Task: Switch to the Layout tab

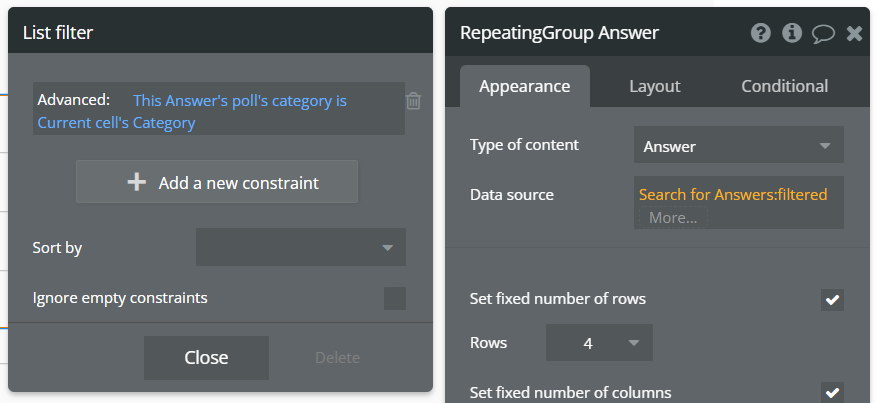Action: (654, 86)
